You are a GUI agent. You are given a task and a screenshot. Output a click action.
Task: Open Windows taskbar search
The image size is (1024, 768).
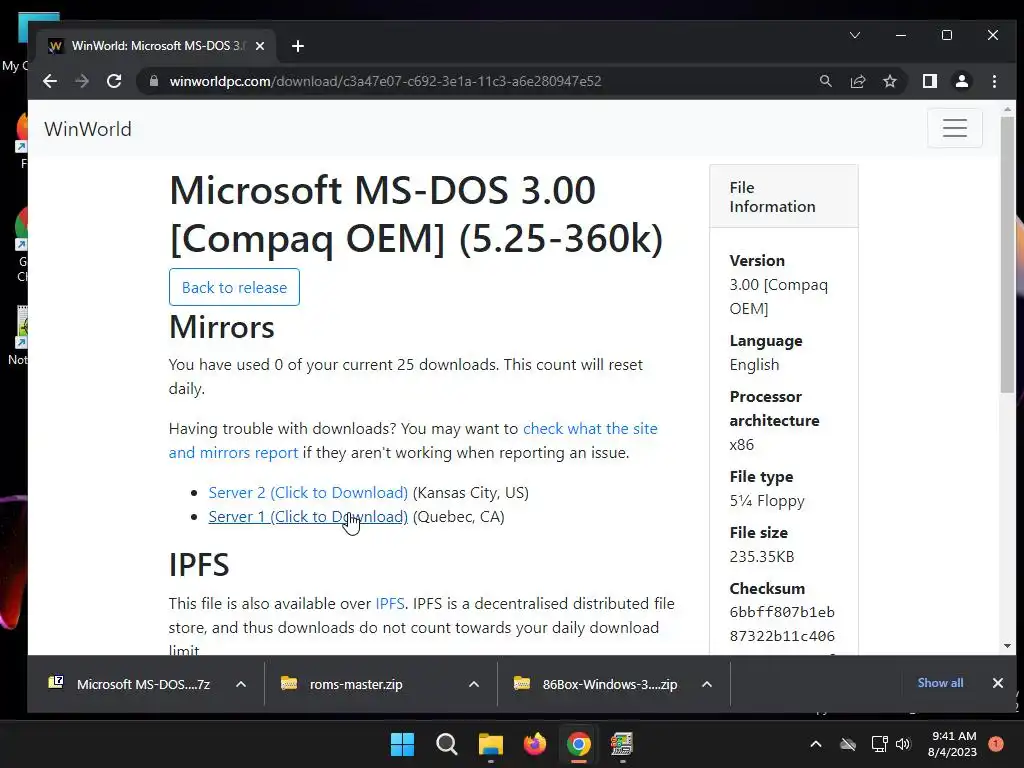pos(447,744)
